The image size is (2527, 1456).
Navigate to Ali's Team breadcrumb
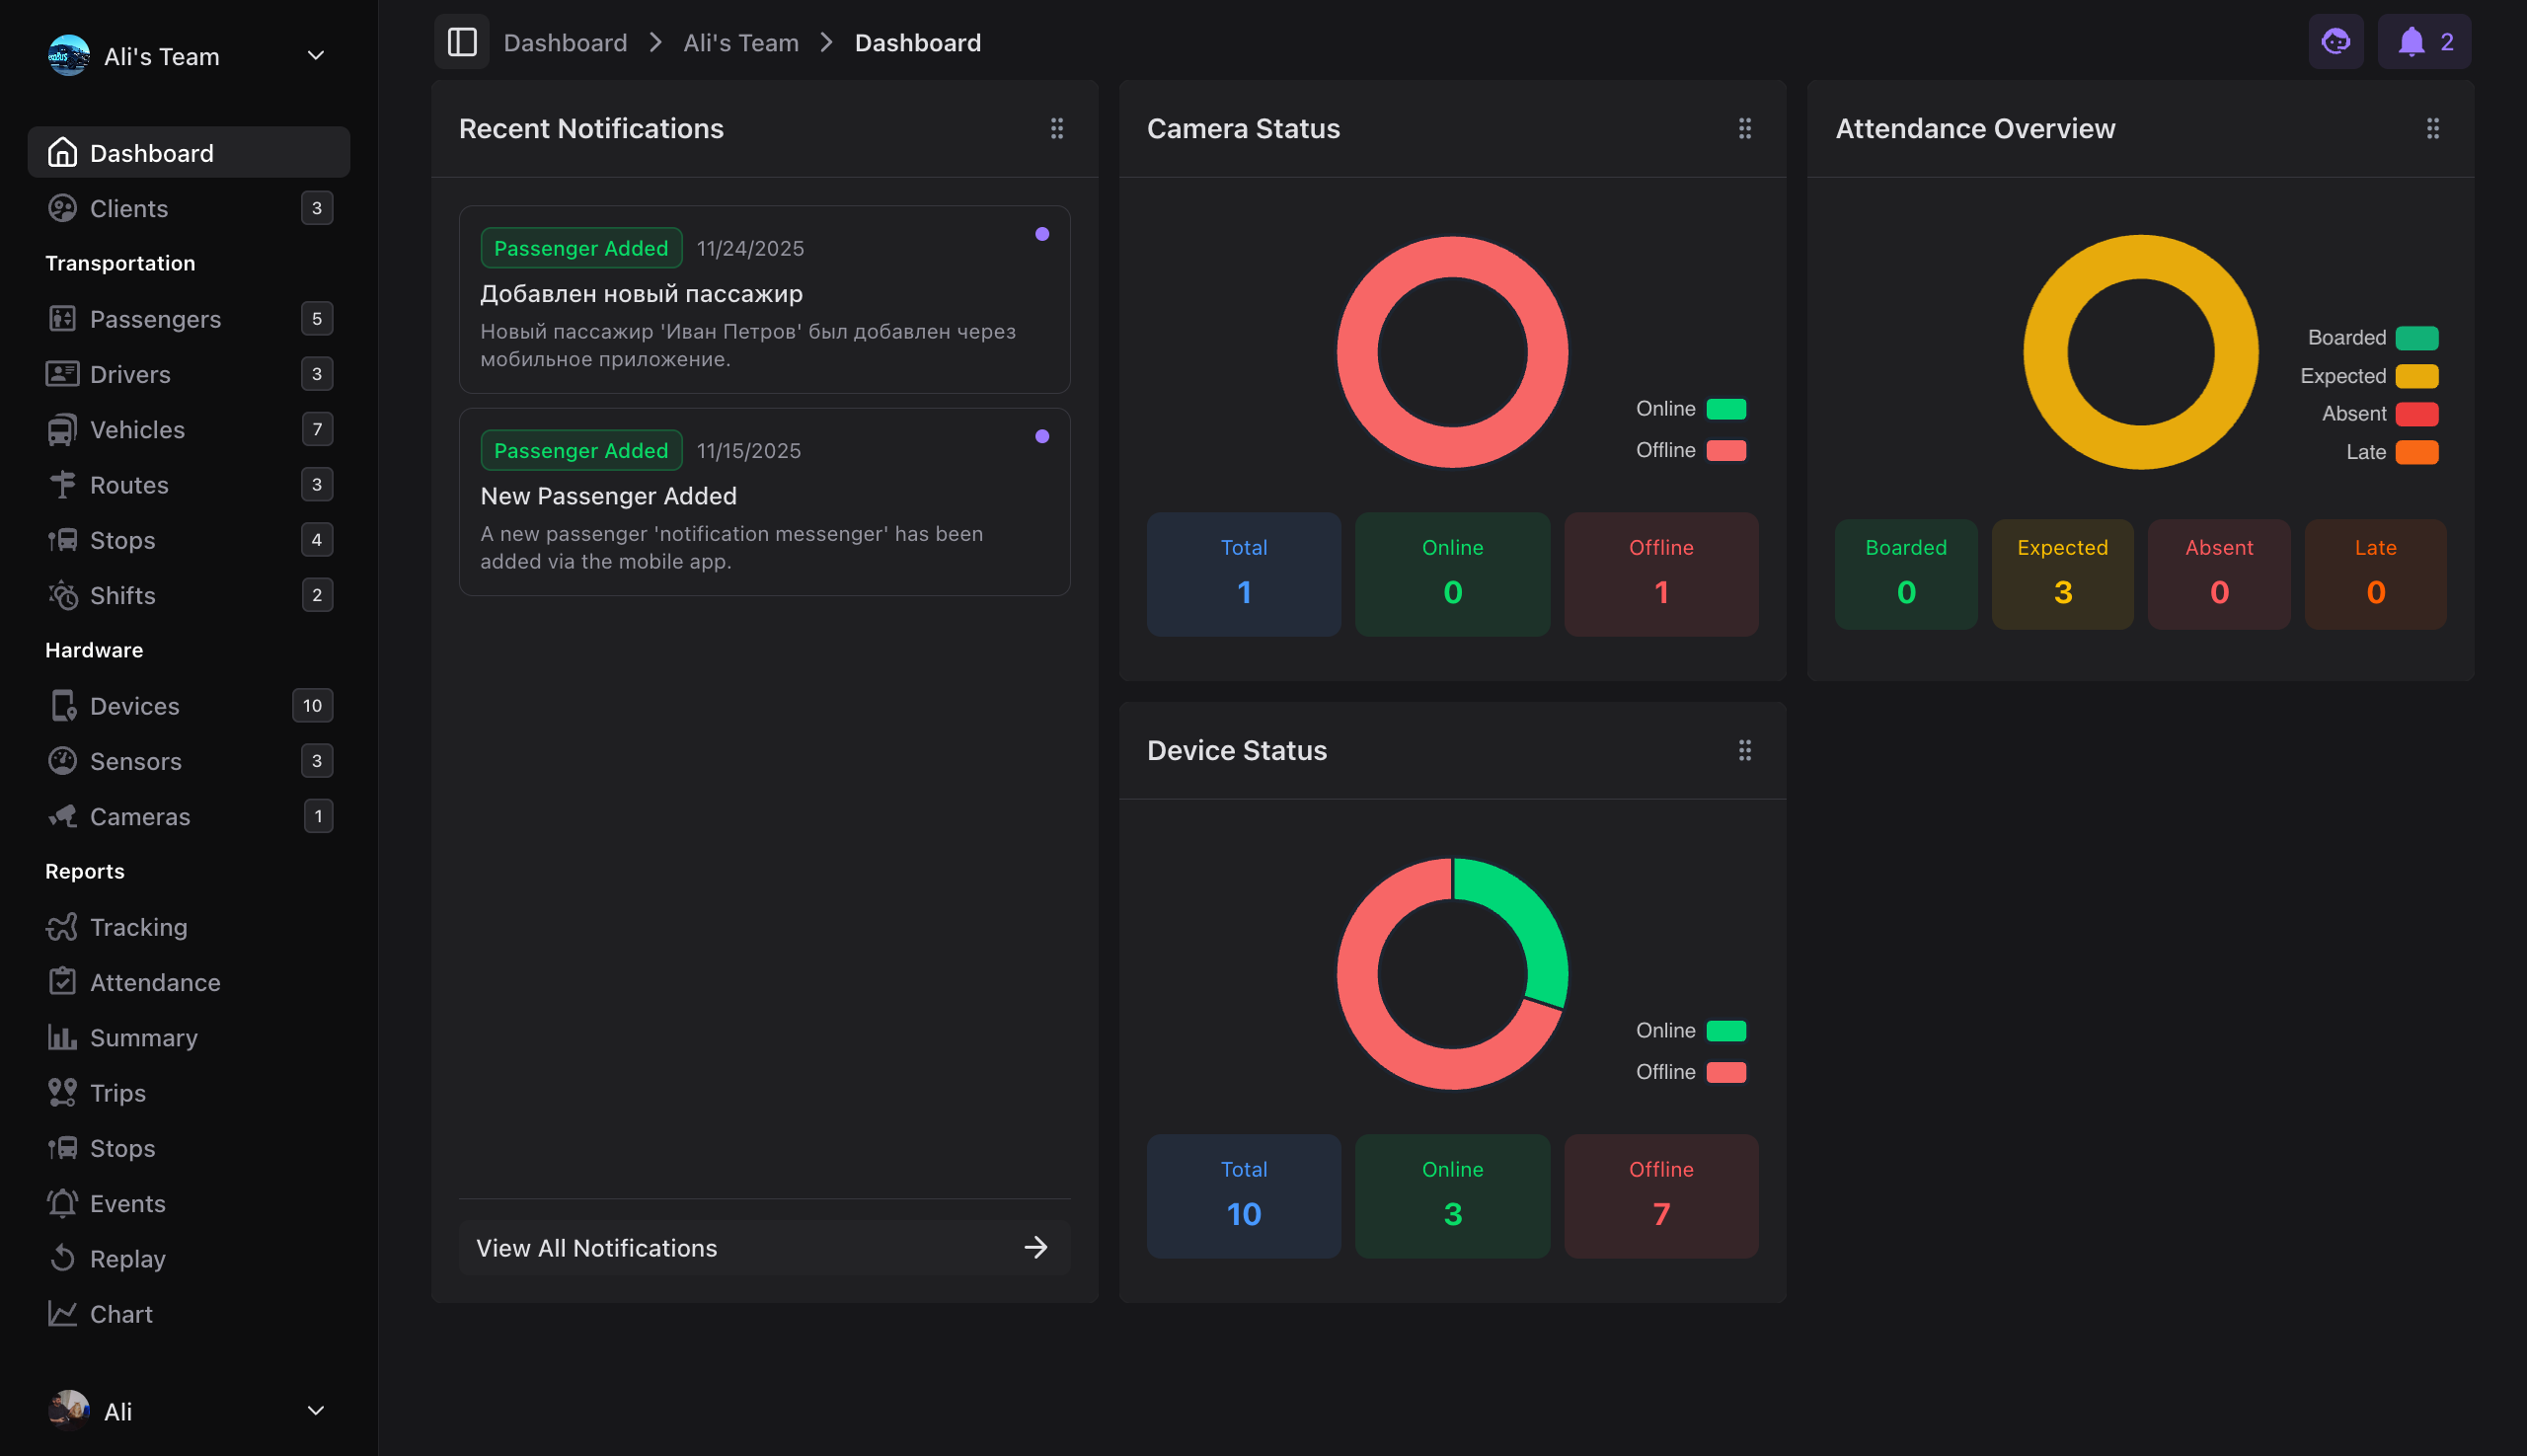pyautogui.click(x=740, y=42)
